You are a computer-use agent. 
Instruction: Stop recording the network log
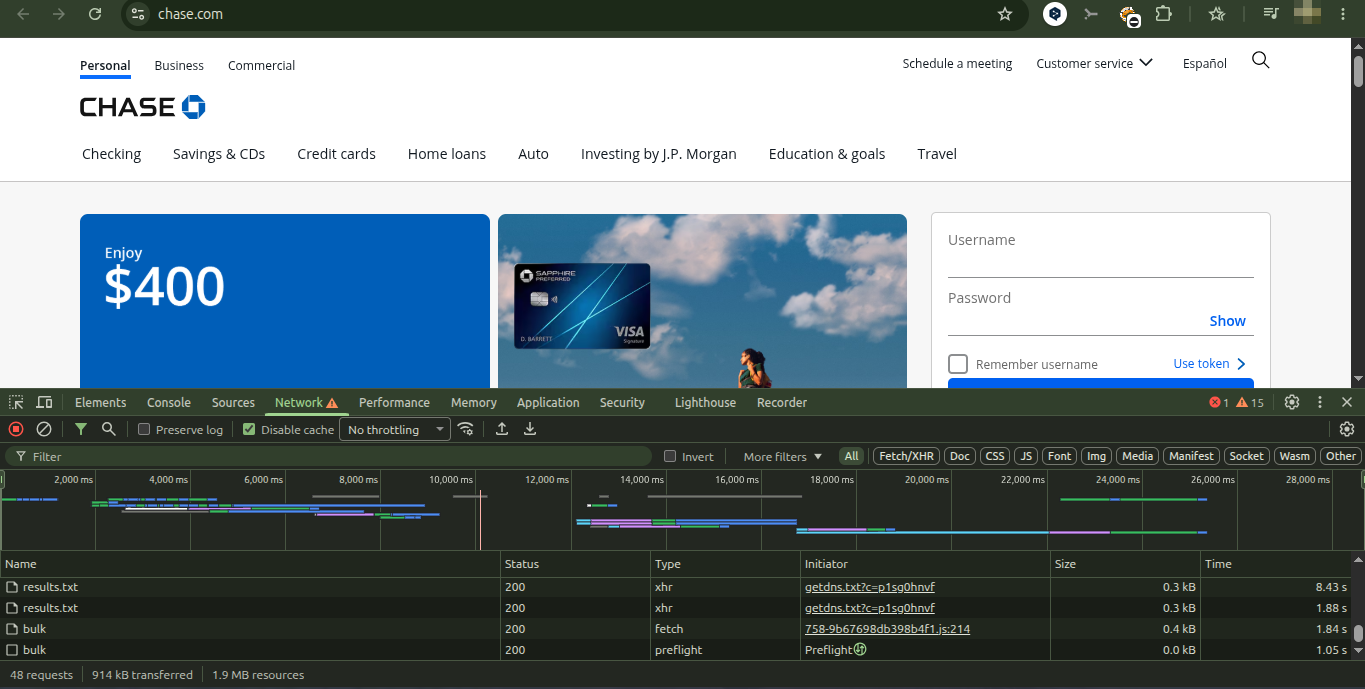pyautogui.click(x=16, y=429)
